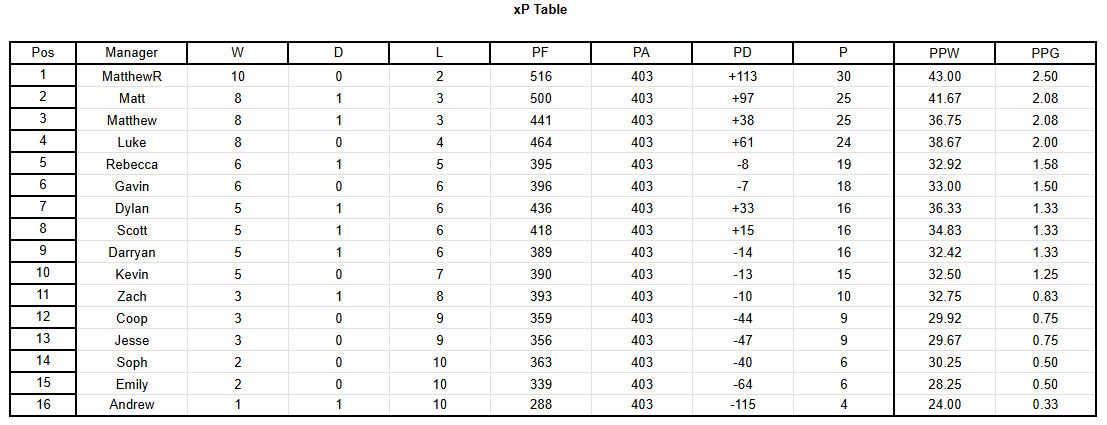The width and height of the screenshot is (1107, 425).
Task: Select the MatthewR manager cell
Action: click(x=131, y=76)
